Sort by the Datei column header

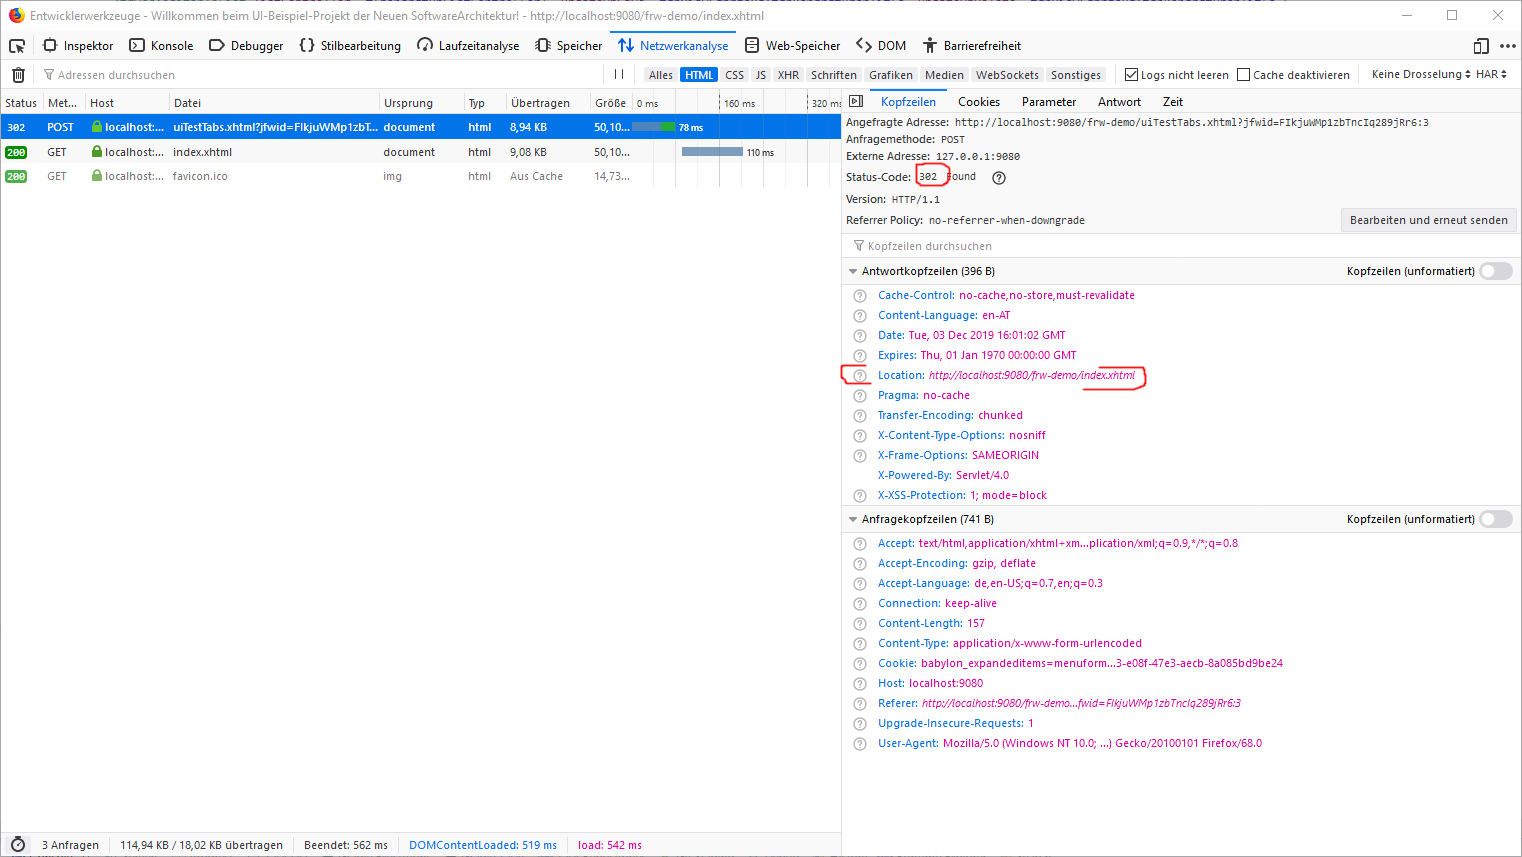(273, 103)
